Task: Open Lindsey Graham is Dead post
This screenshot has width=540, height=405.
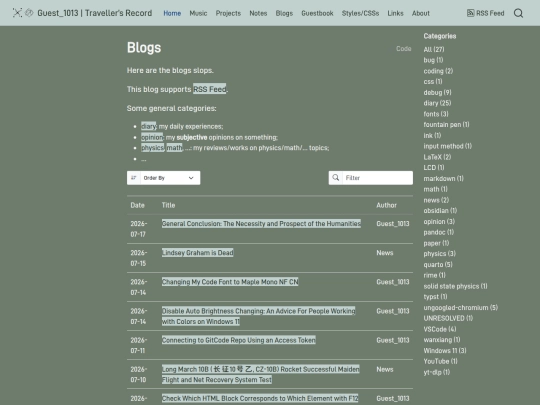Action: pyautogui.click(x=198, y=253)
